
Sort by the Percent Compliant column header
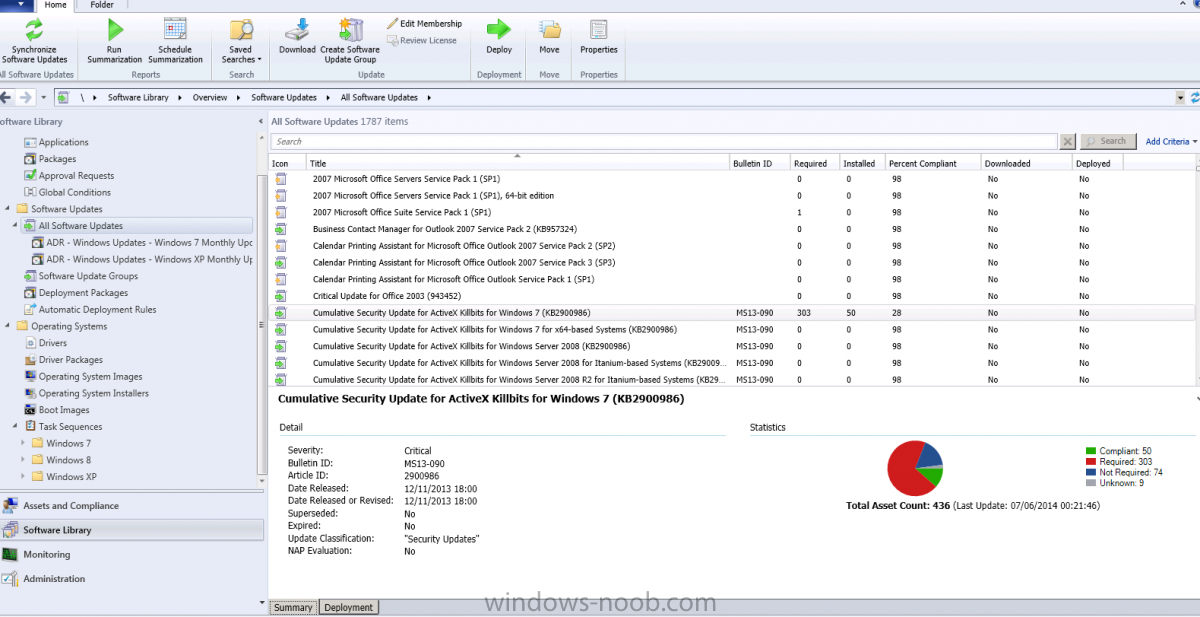(x=932, y=163)
